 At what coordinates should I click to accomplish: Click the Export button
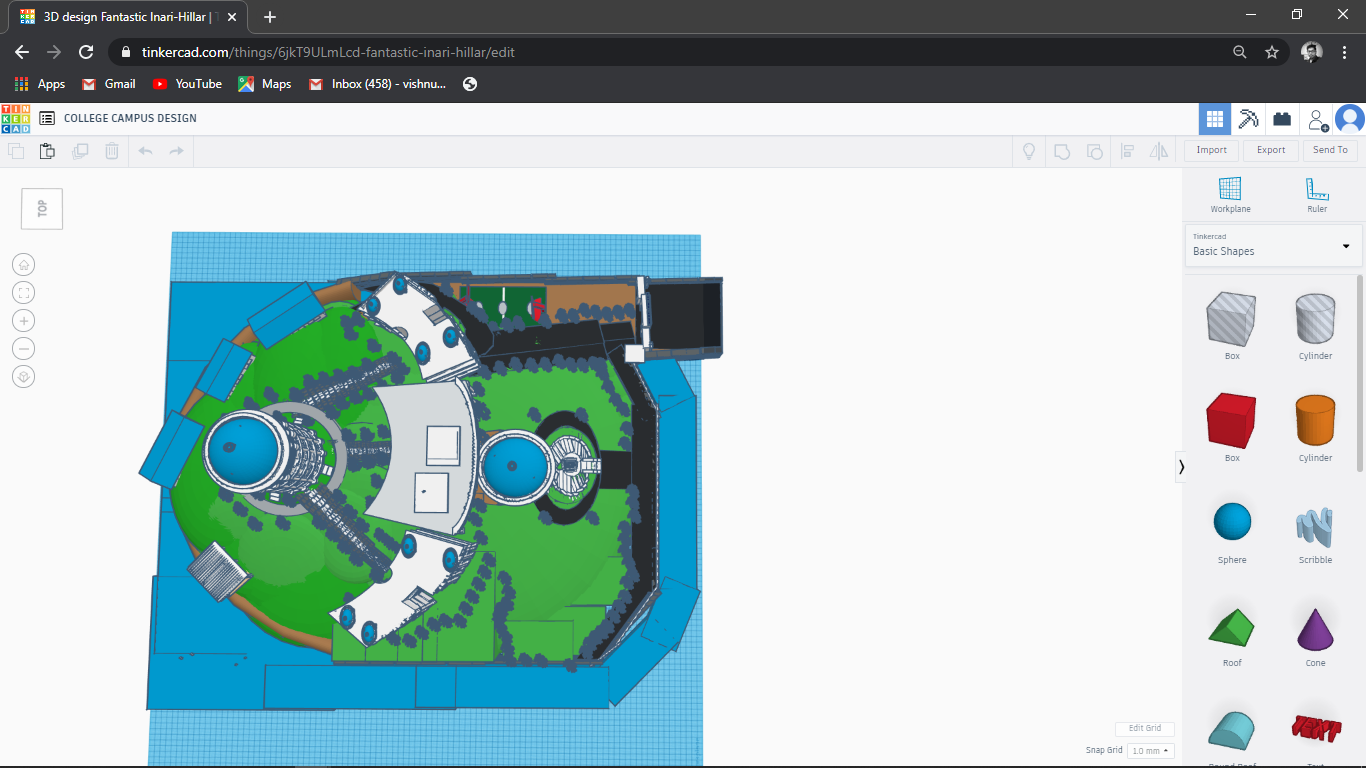tap(1270, 150)
